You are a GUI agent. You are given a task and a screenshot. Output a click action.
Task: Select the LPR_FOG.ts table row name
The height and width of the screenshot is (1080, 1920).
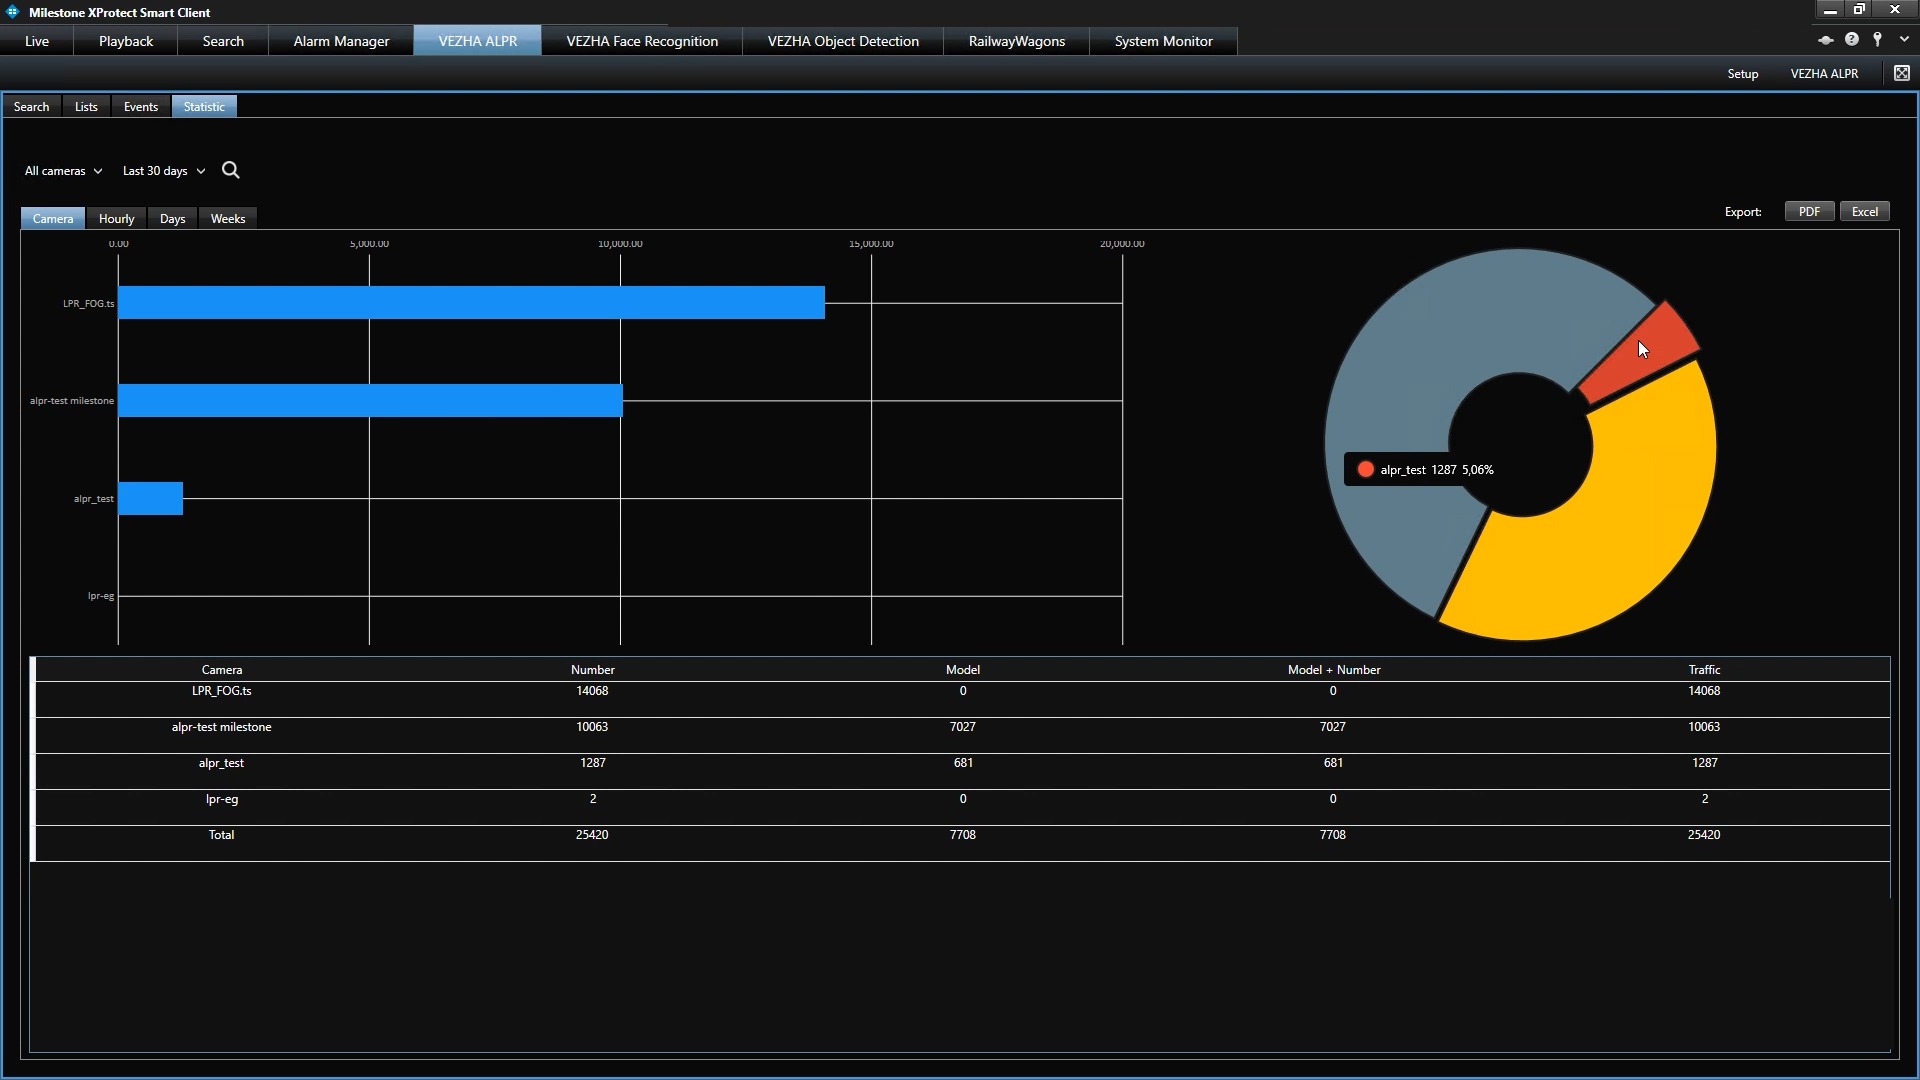click(222, 691)
